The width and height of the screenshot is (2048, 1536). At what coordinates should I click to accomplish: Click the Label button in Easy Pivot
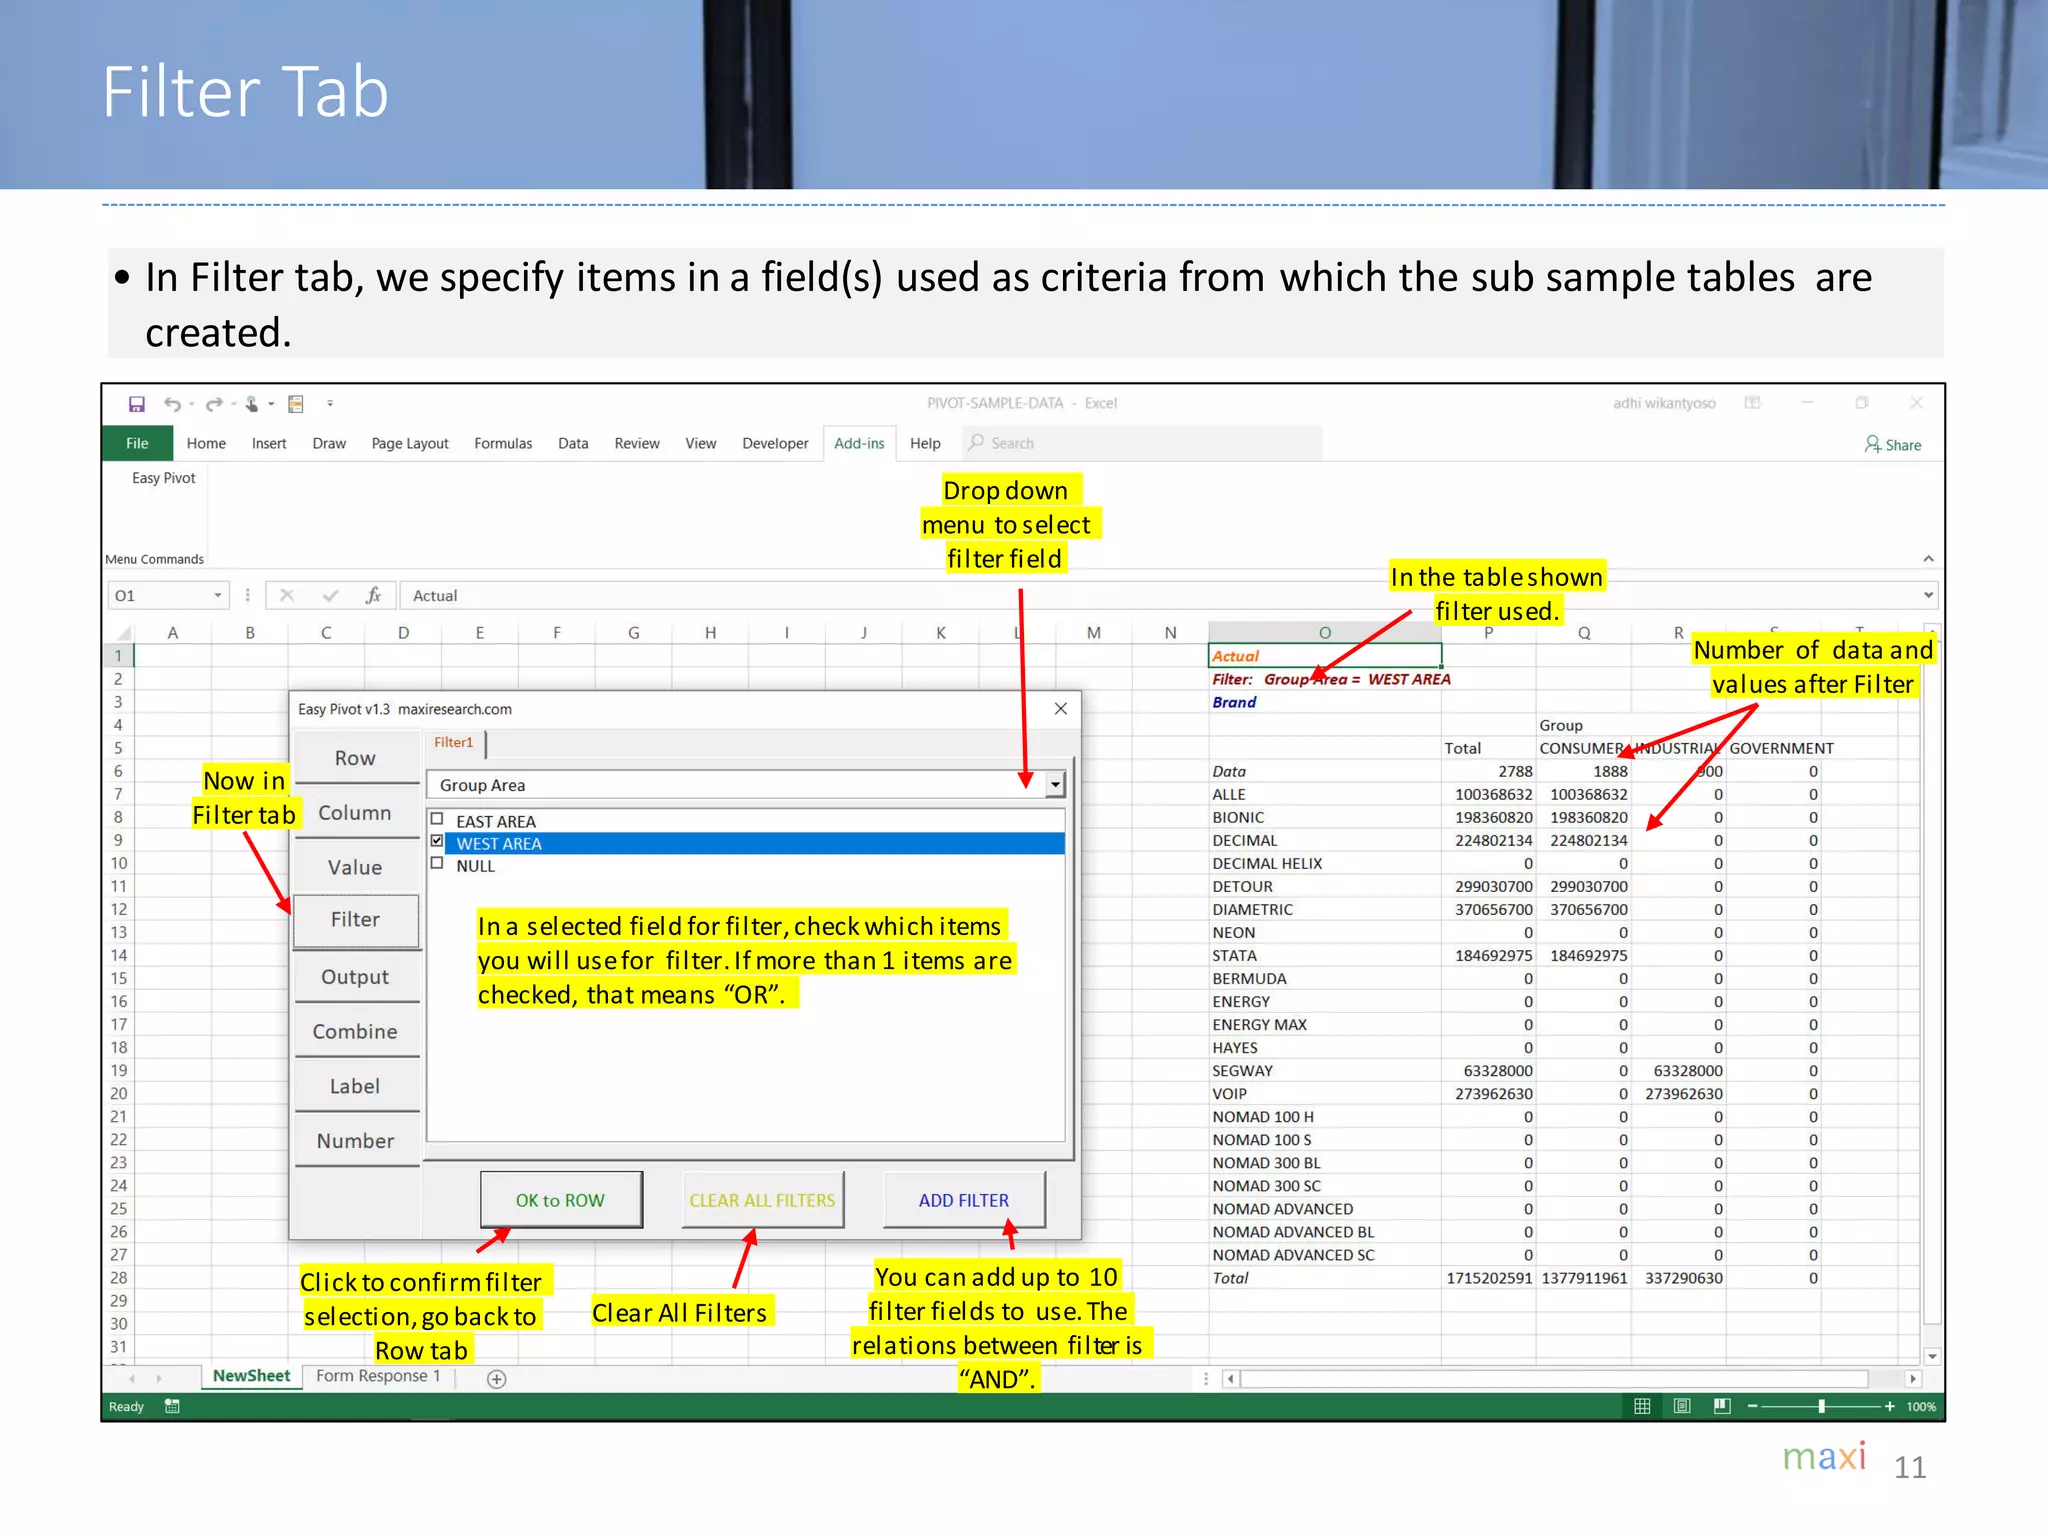355,1086
